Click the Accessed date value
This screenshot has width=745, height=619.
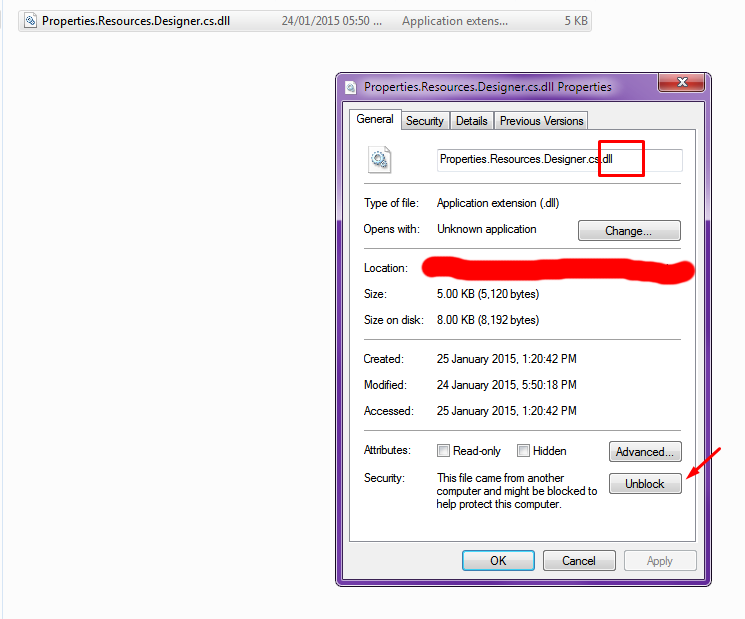[506, 411]
